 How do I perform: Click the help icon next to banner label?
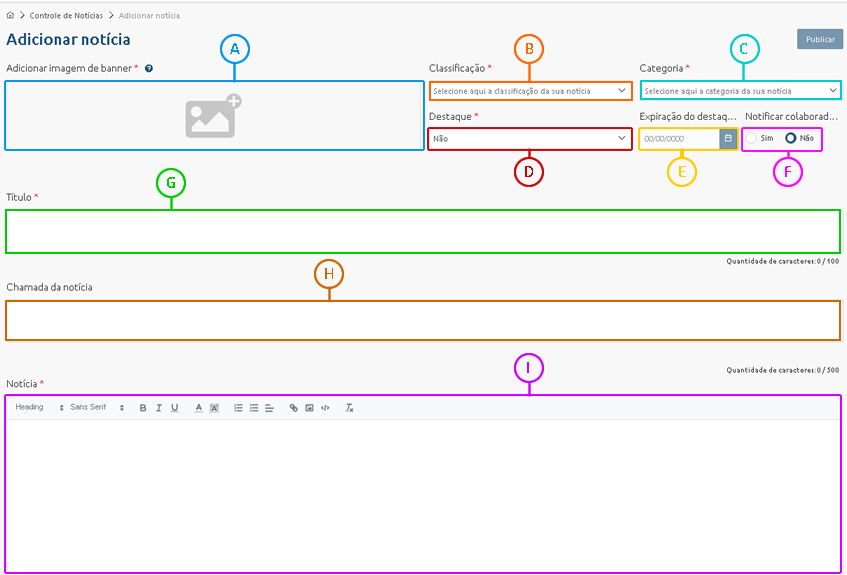tap(149, 69)
